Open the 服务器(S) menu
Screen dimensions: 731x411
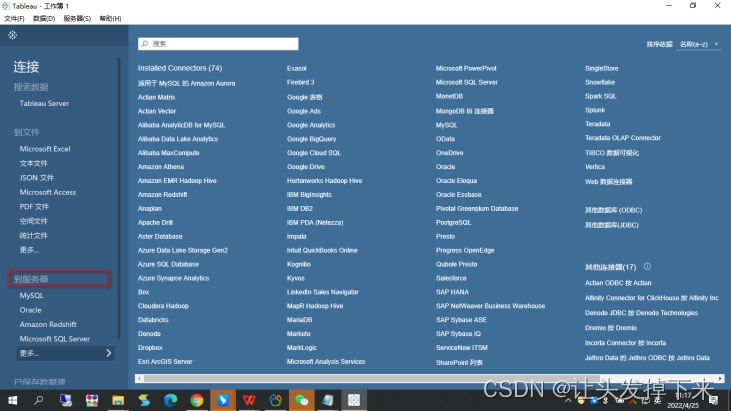[x=77, y=19]
